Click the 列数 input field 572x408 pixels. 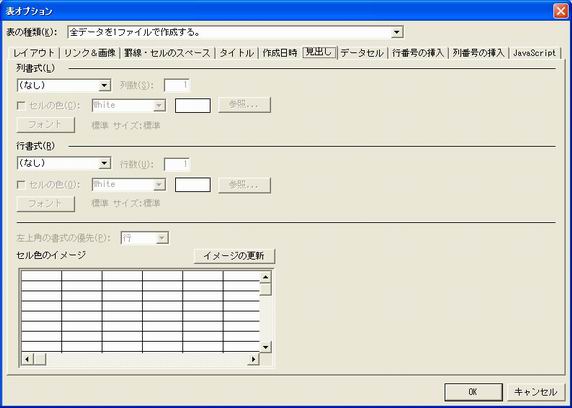pos(177,85)
